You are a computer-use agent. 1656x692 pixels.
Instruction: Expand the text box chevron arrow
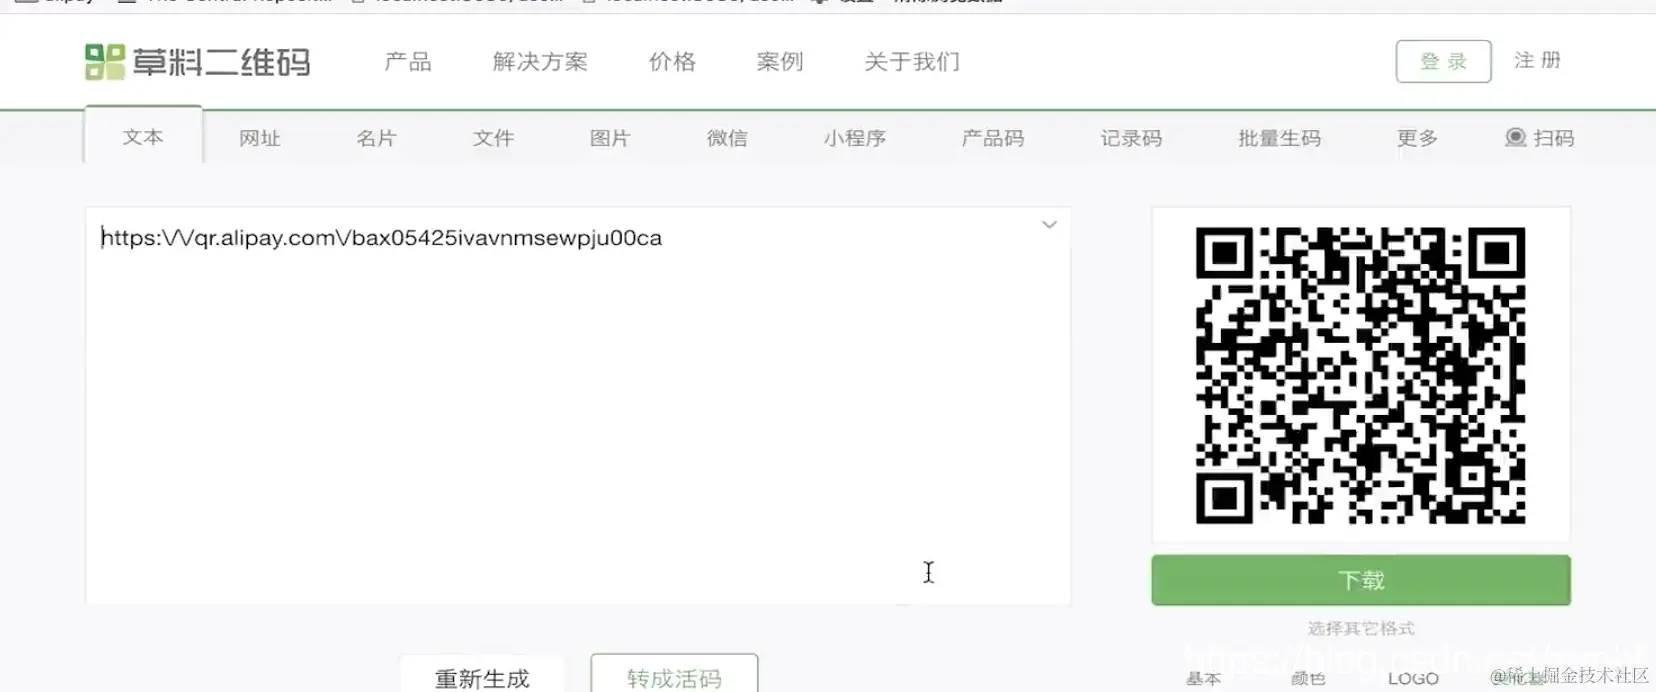[x=1049, y=224]
